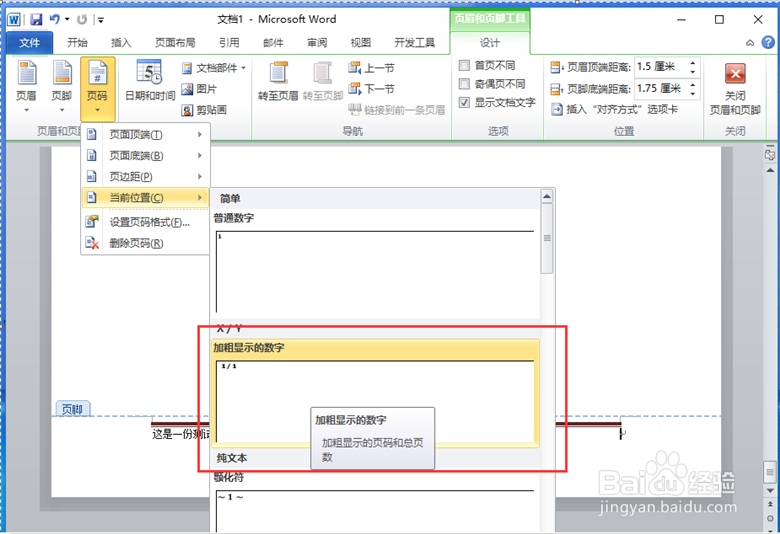Screen dimensions: 780x534
Task: Click the document scrollbar up arrow
Action: [x=770, y=170]
